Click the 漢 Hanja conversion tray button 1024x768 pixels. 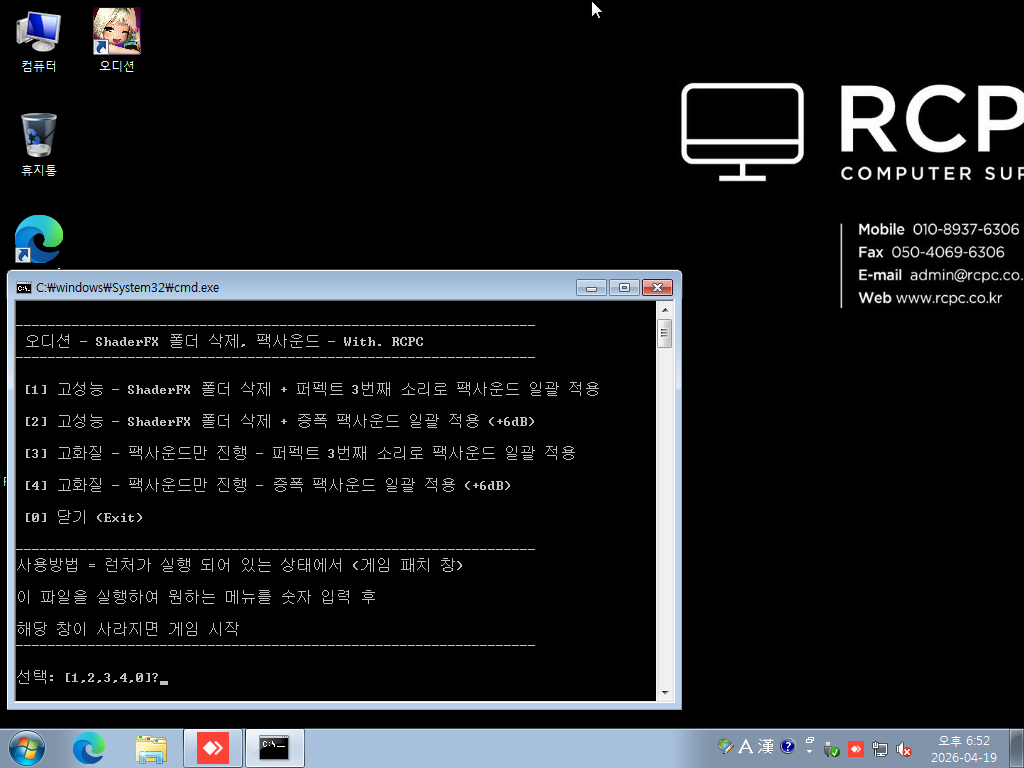coord(766,746)
